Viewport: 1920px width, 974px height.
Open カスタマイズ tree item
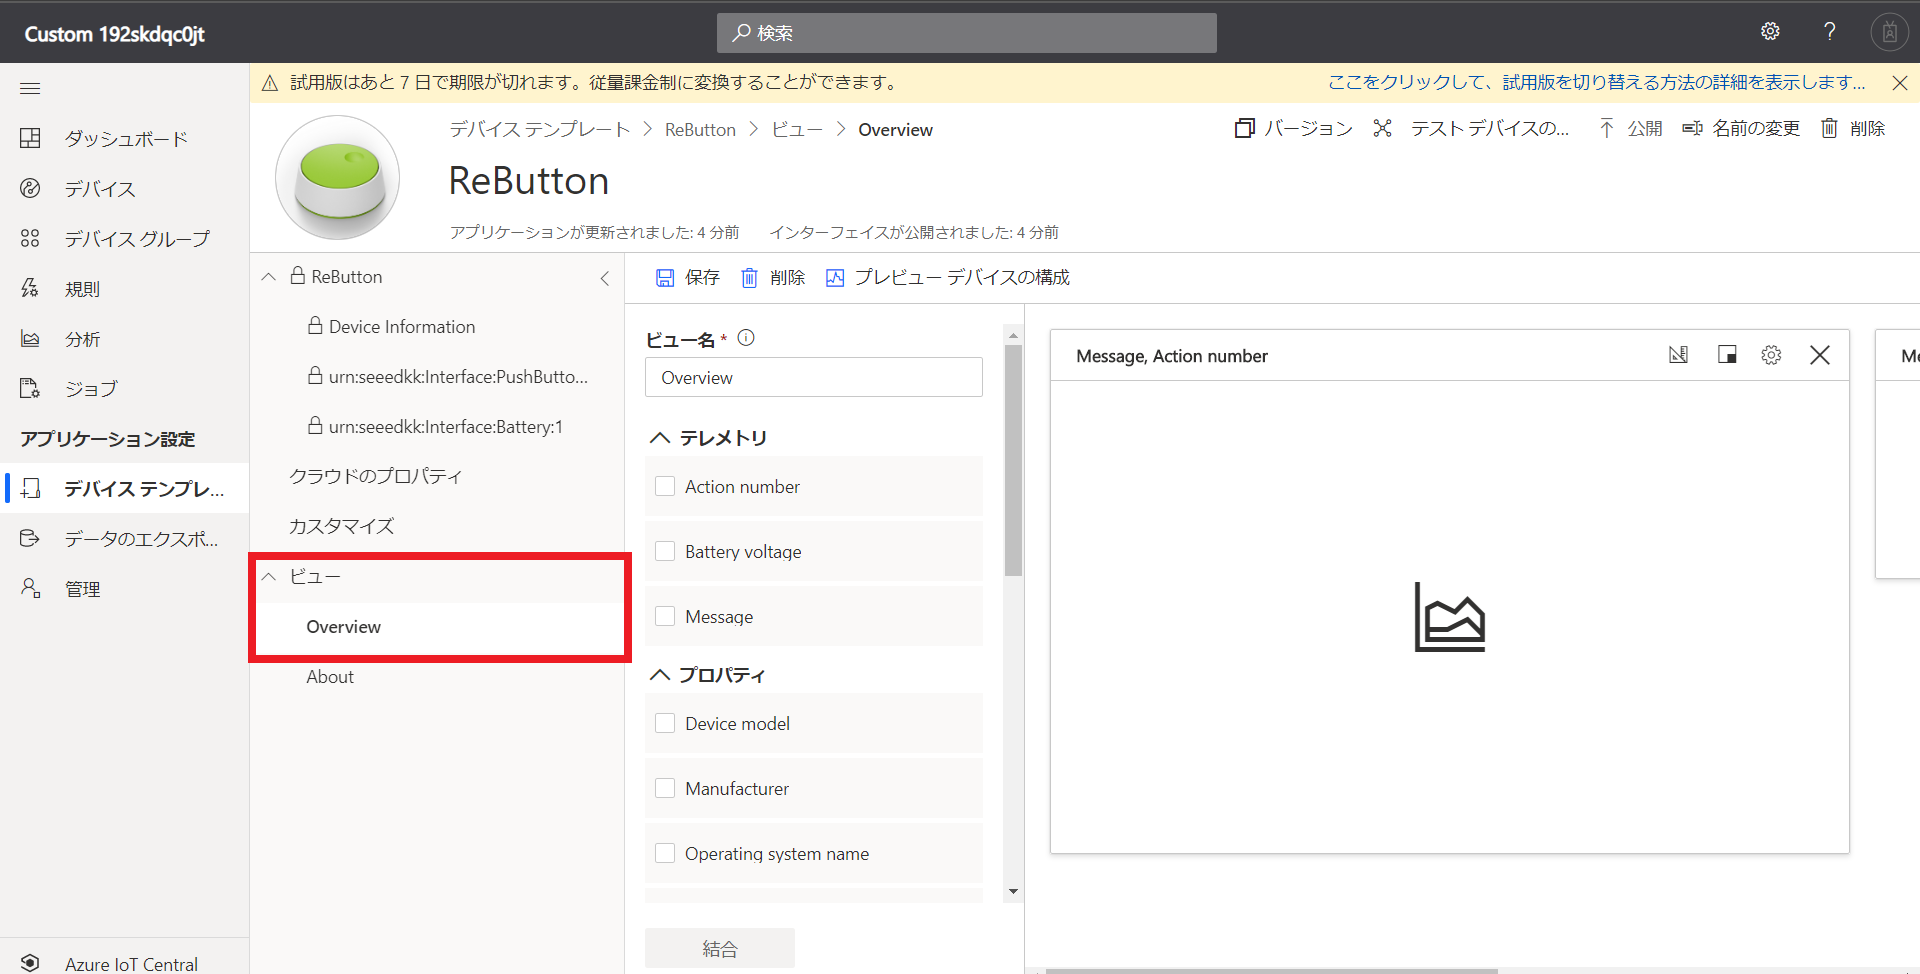click(x=341, y=527)
